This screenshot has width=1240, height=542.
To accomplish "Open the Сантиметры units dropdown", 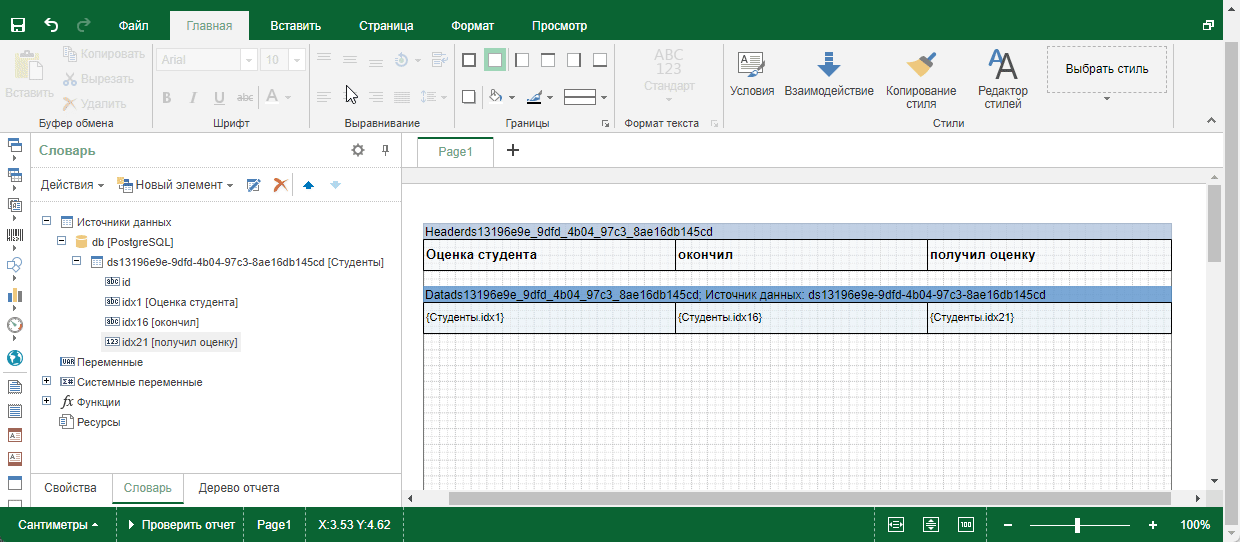I will tap(58, 525).
